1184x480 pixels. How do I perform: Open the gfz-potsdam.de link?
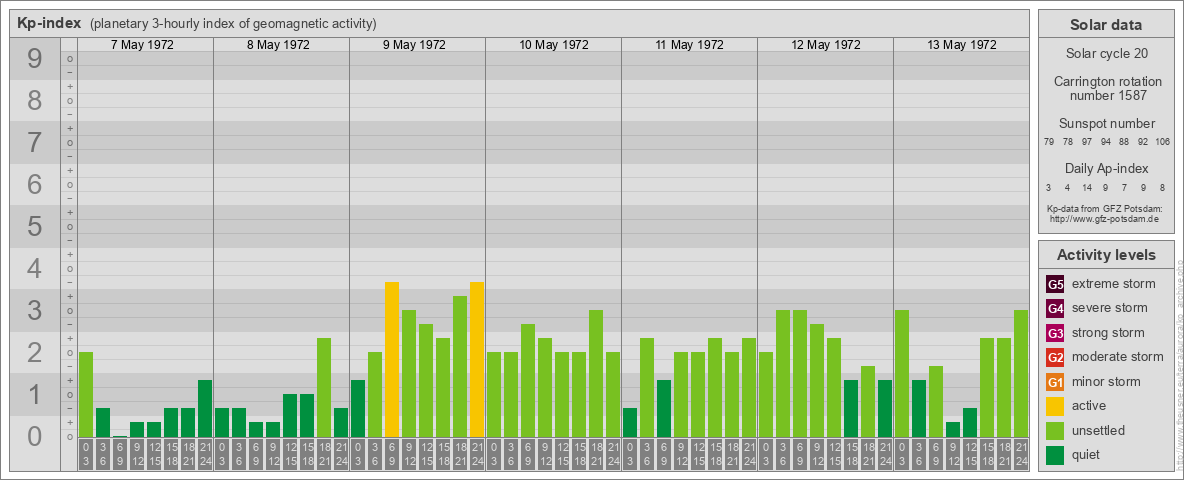pyautogui.click(x=1104, y=219)
